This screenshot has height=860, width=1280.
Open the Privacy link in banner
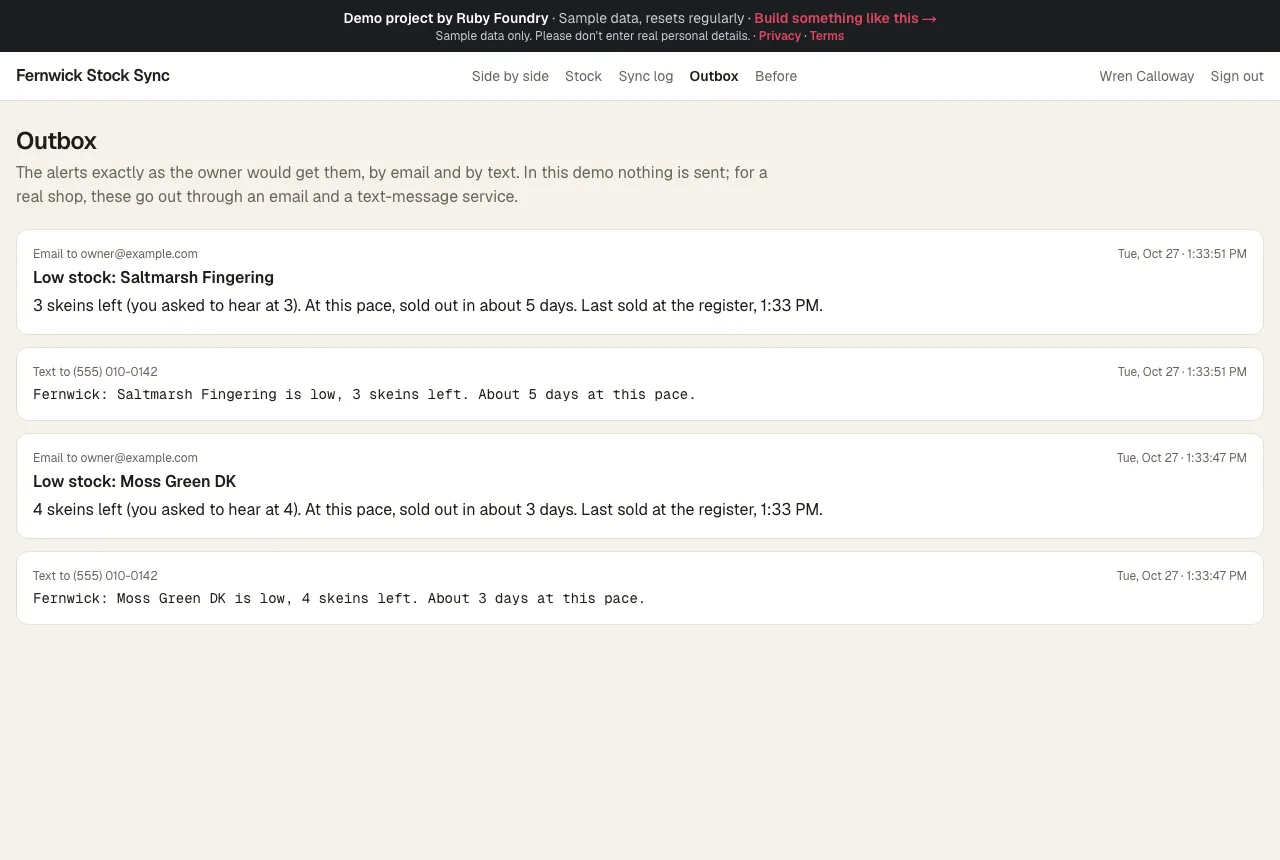click(780, 36)
